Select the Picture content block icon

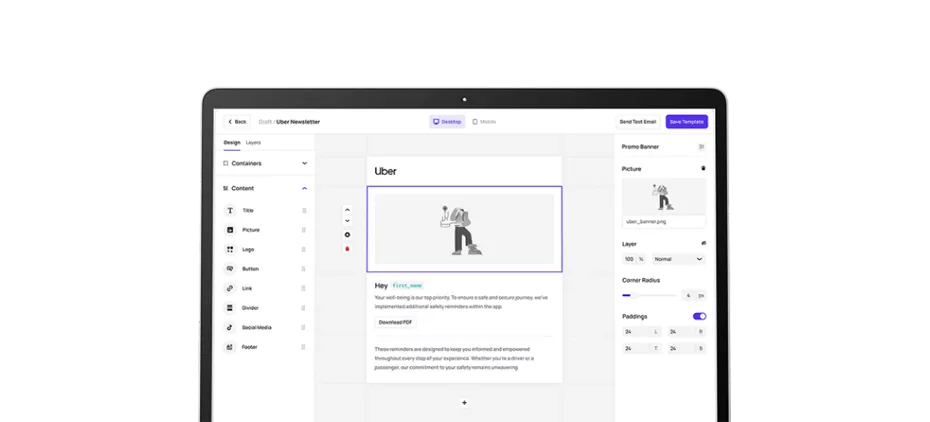(x=230, y=230)
